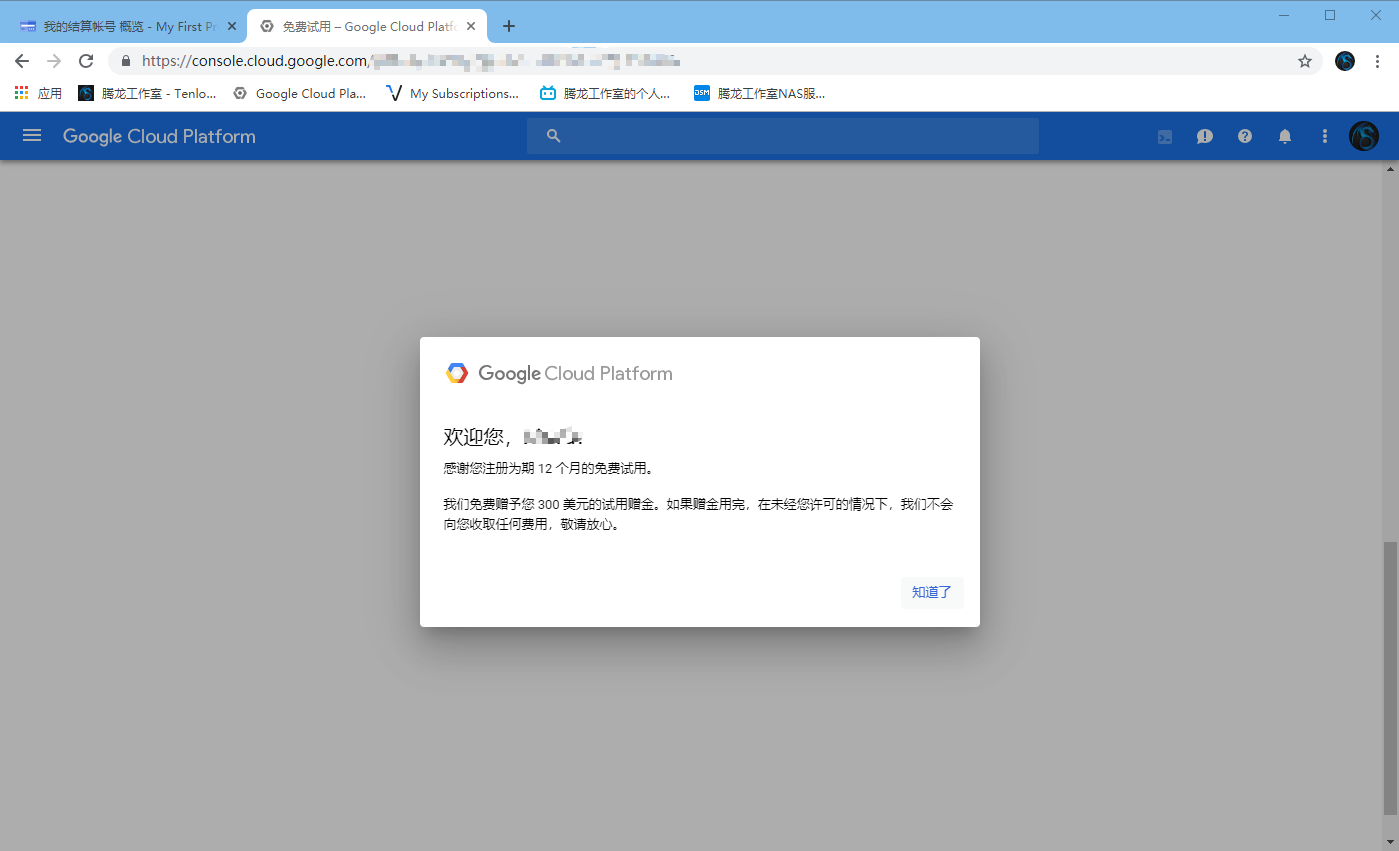Viewport: 1399px width, 851px height.
Task: Open the Google Cloud Pla... bookmark
Action: [x=300, y=93]
